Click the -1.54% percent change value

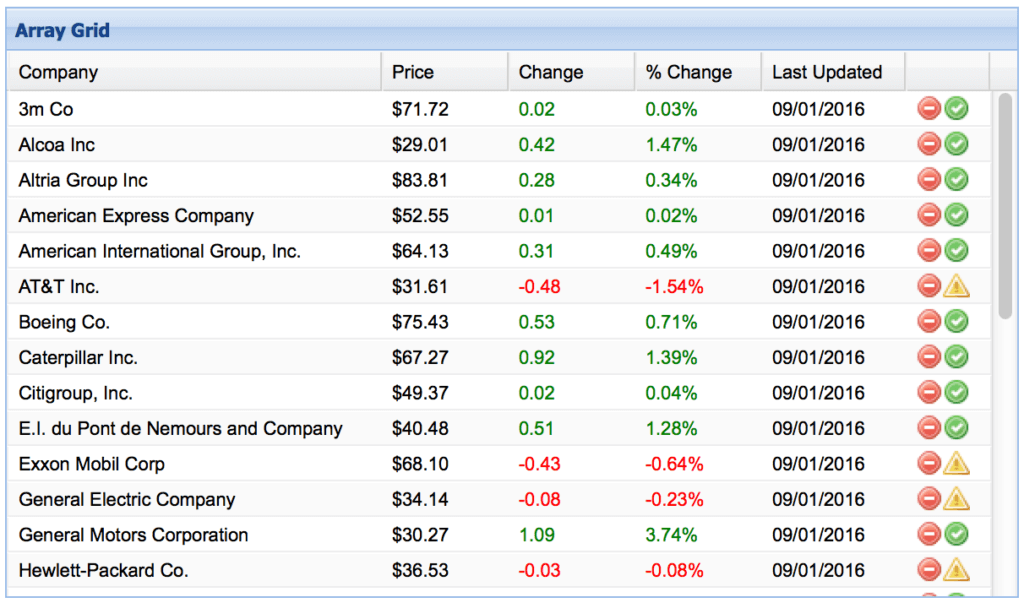pos(674,286)
